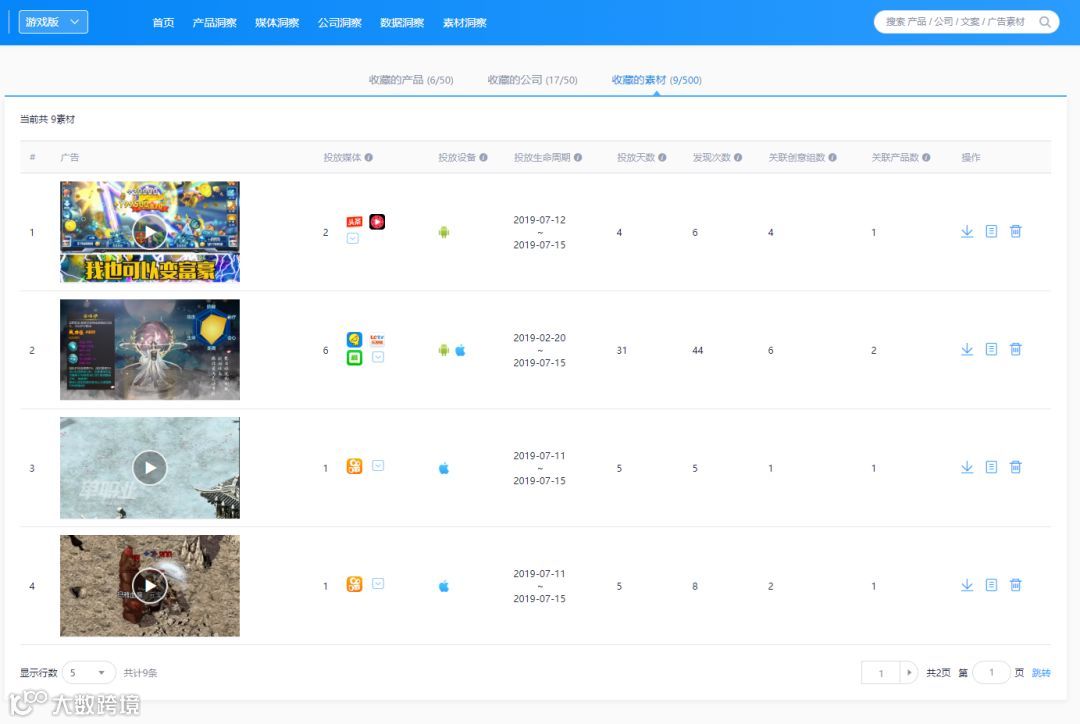Click orange media icon in row 4
Viewport: 1080px width, 724px height.
tap(354, 584)
